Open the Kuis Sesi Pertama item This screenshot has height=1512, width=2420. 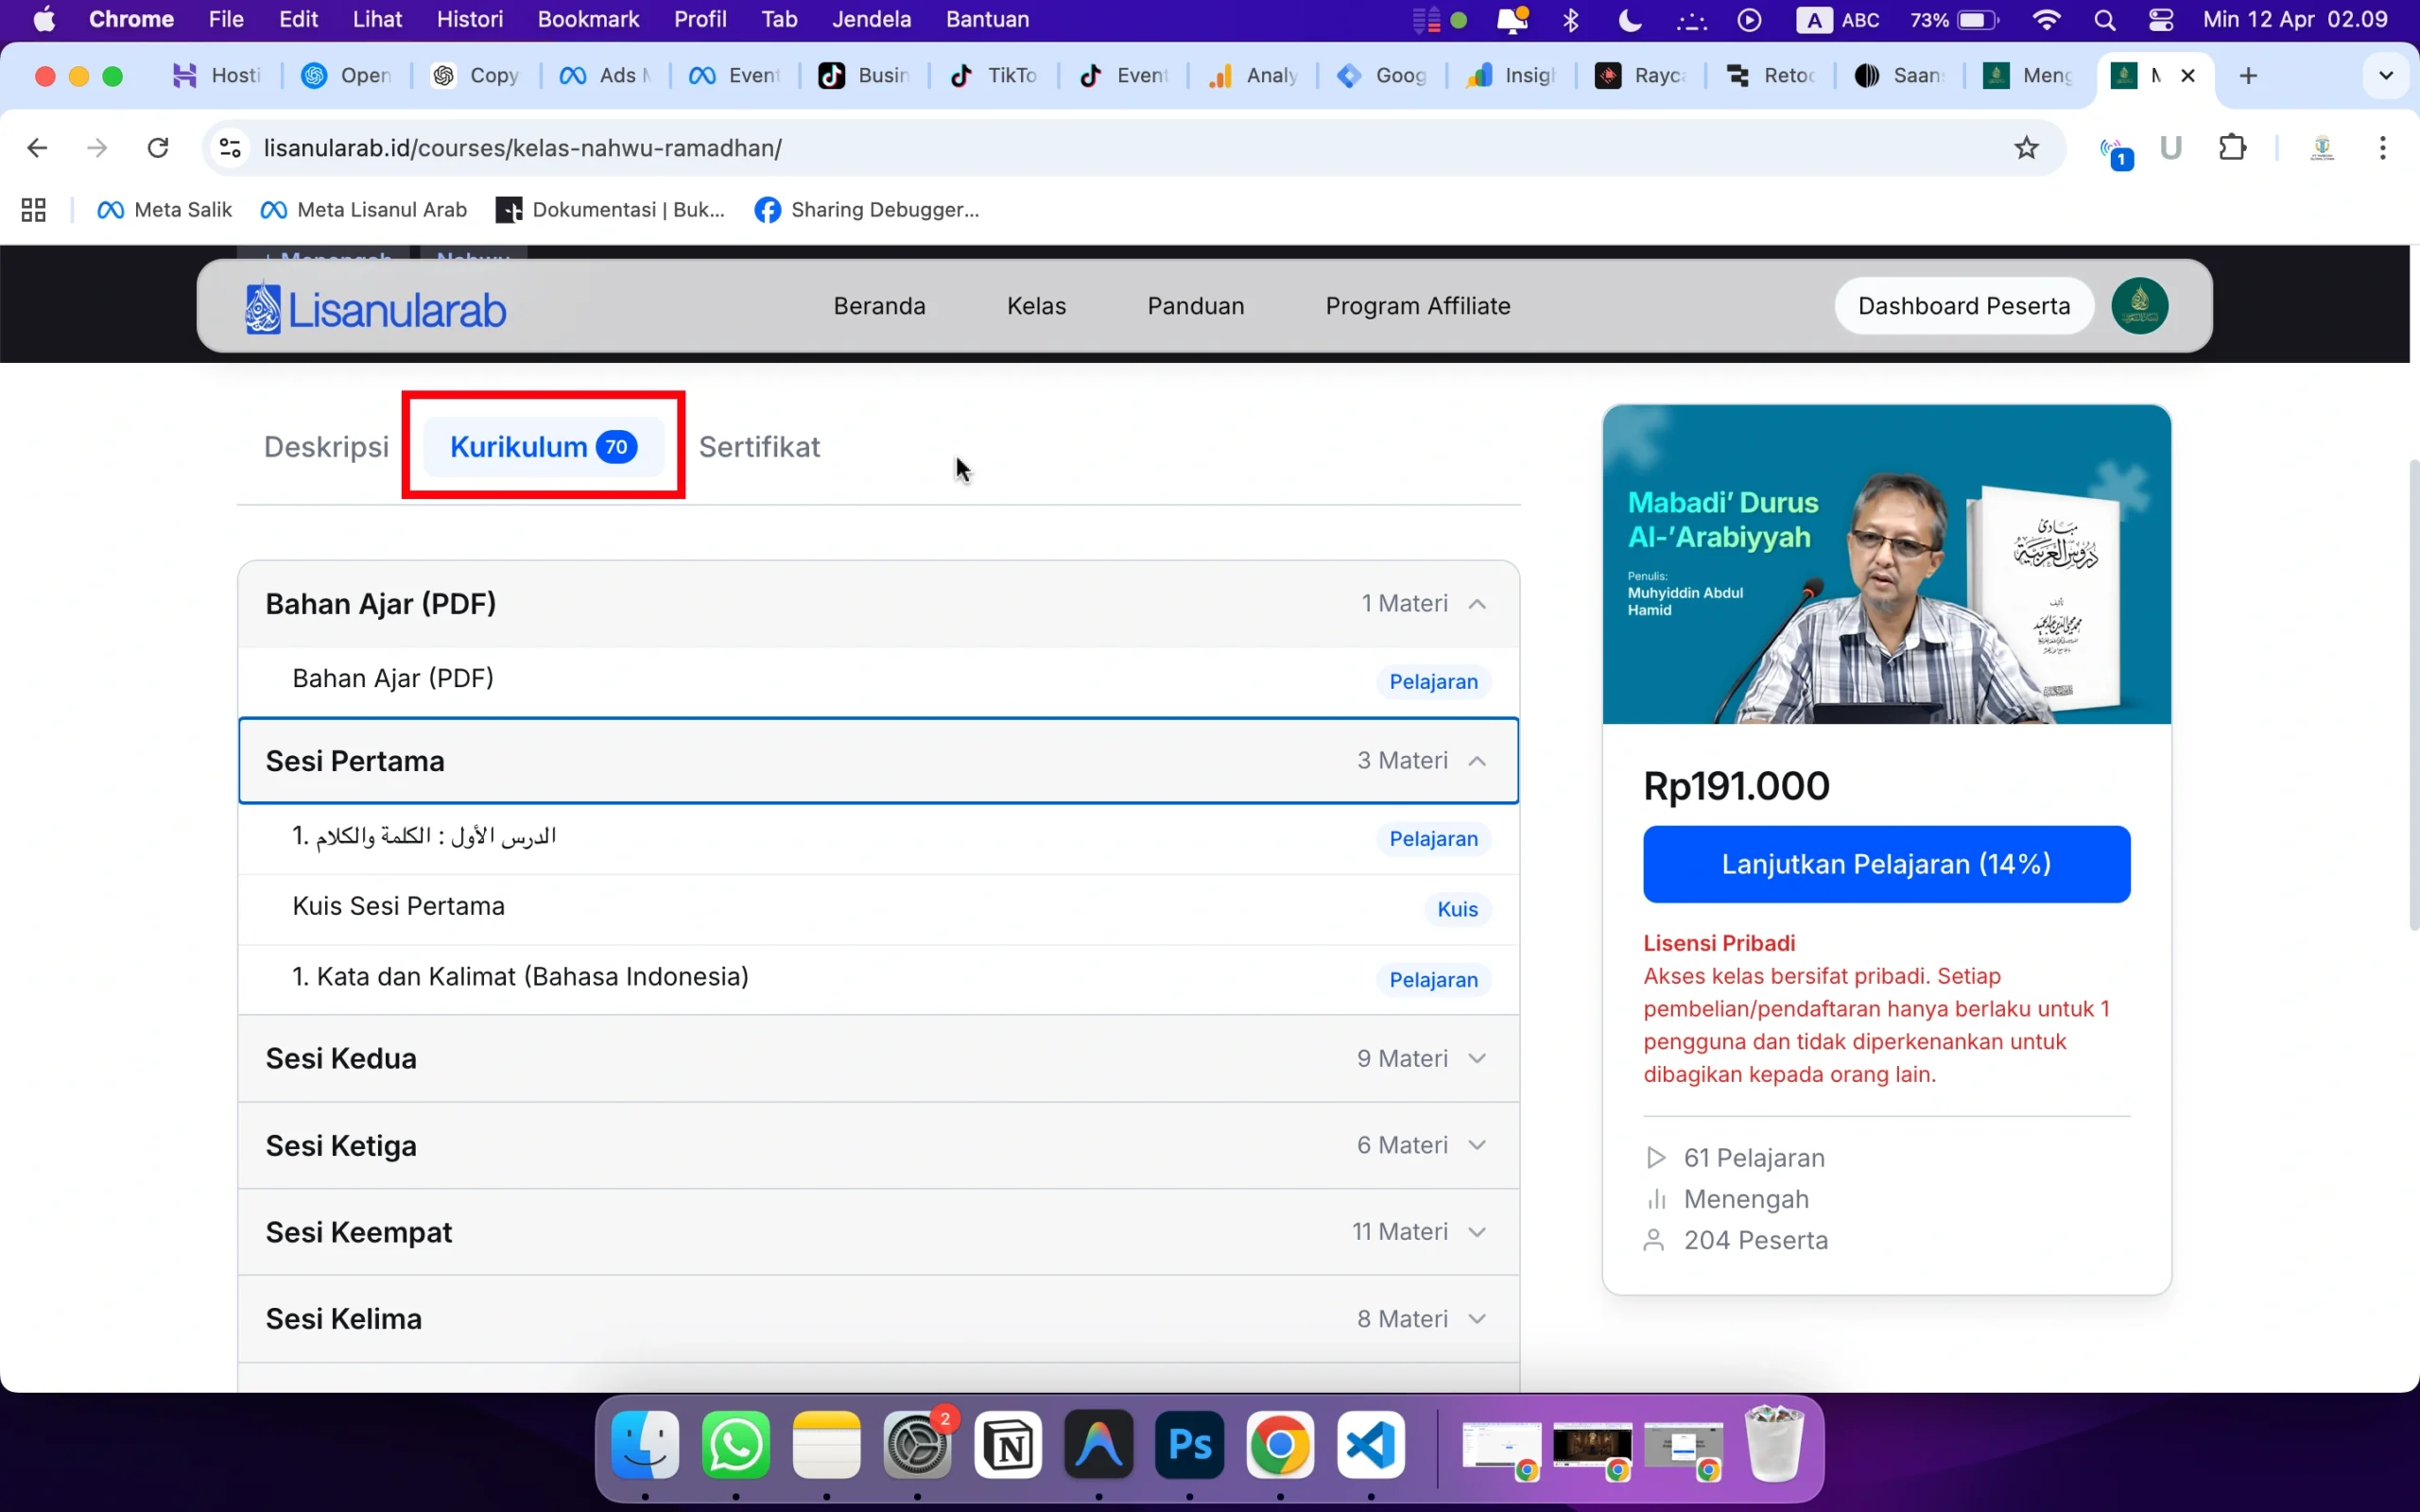pos(399,906)
